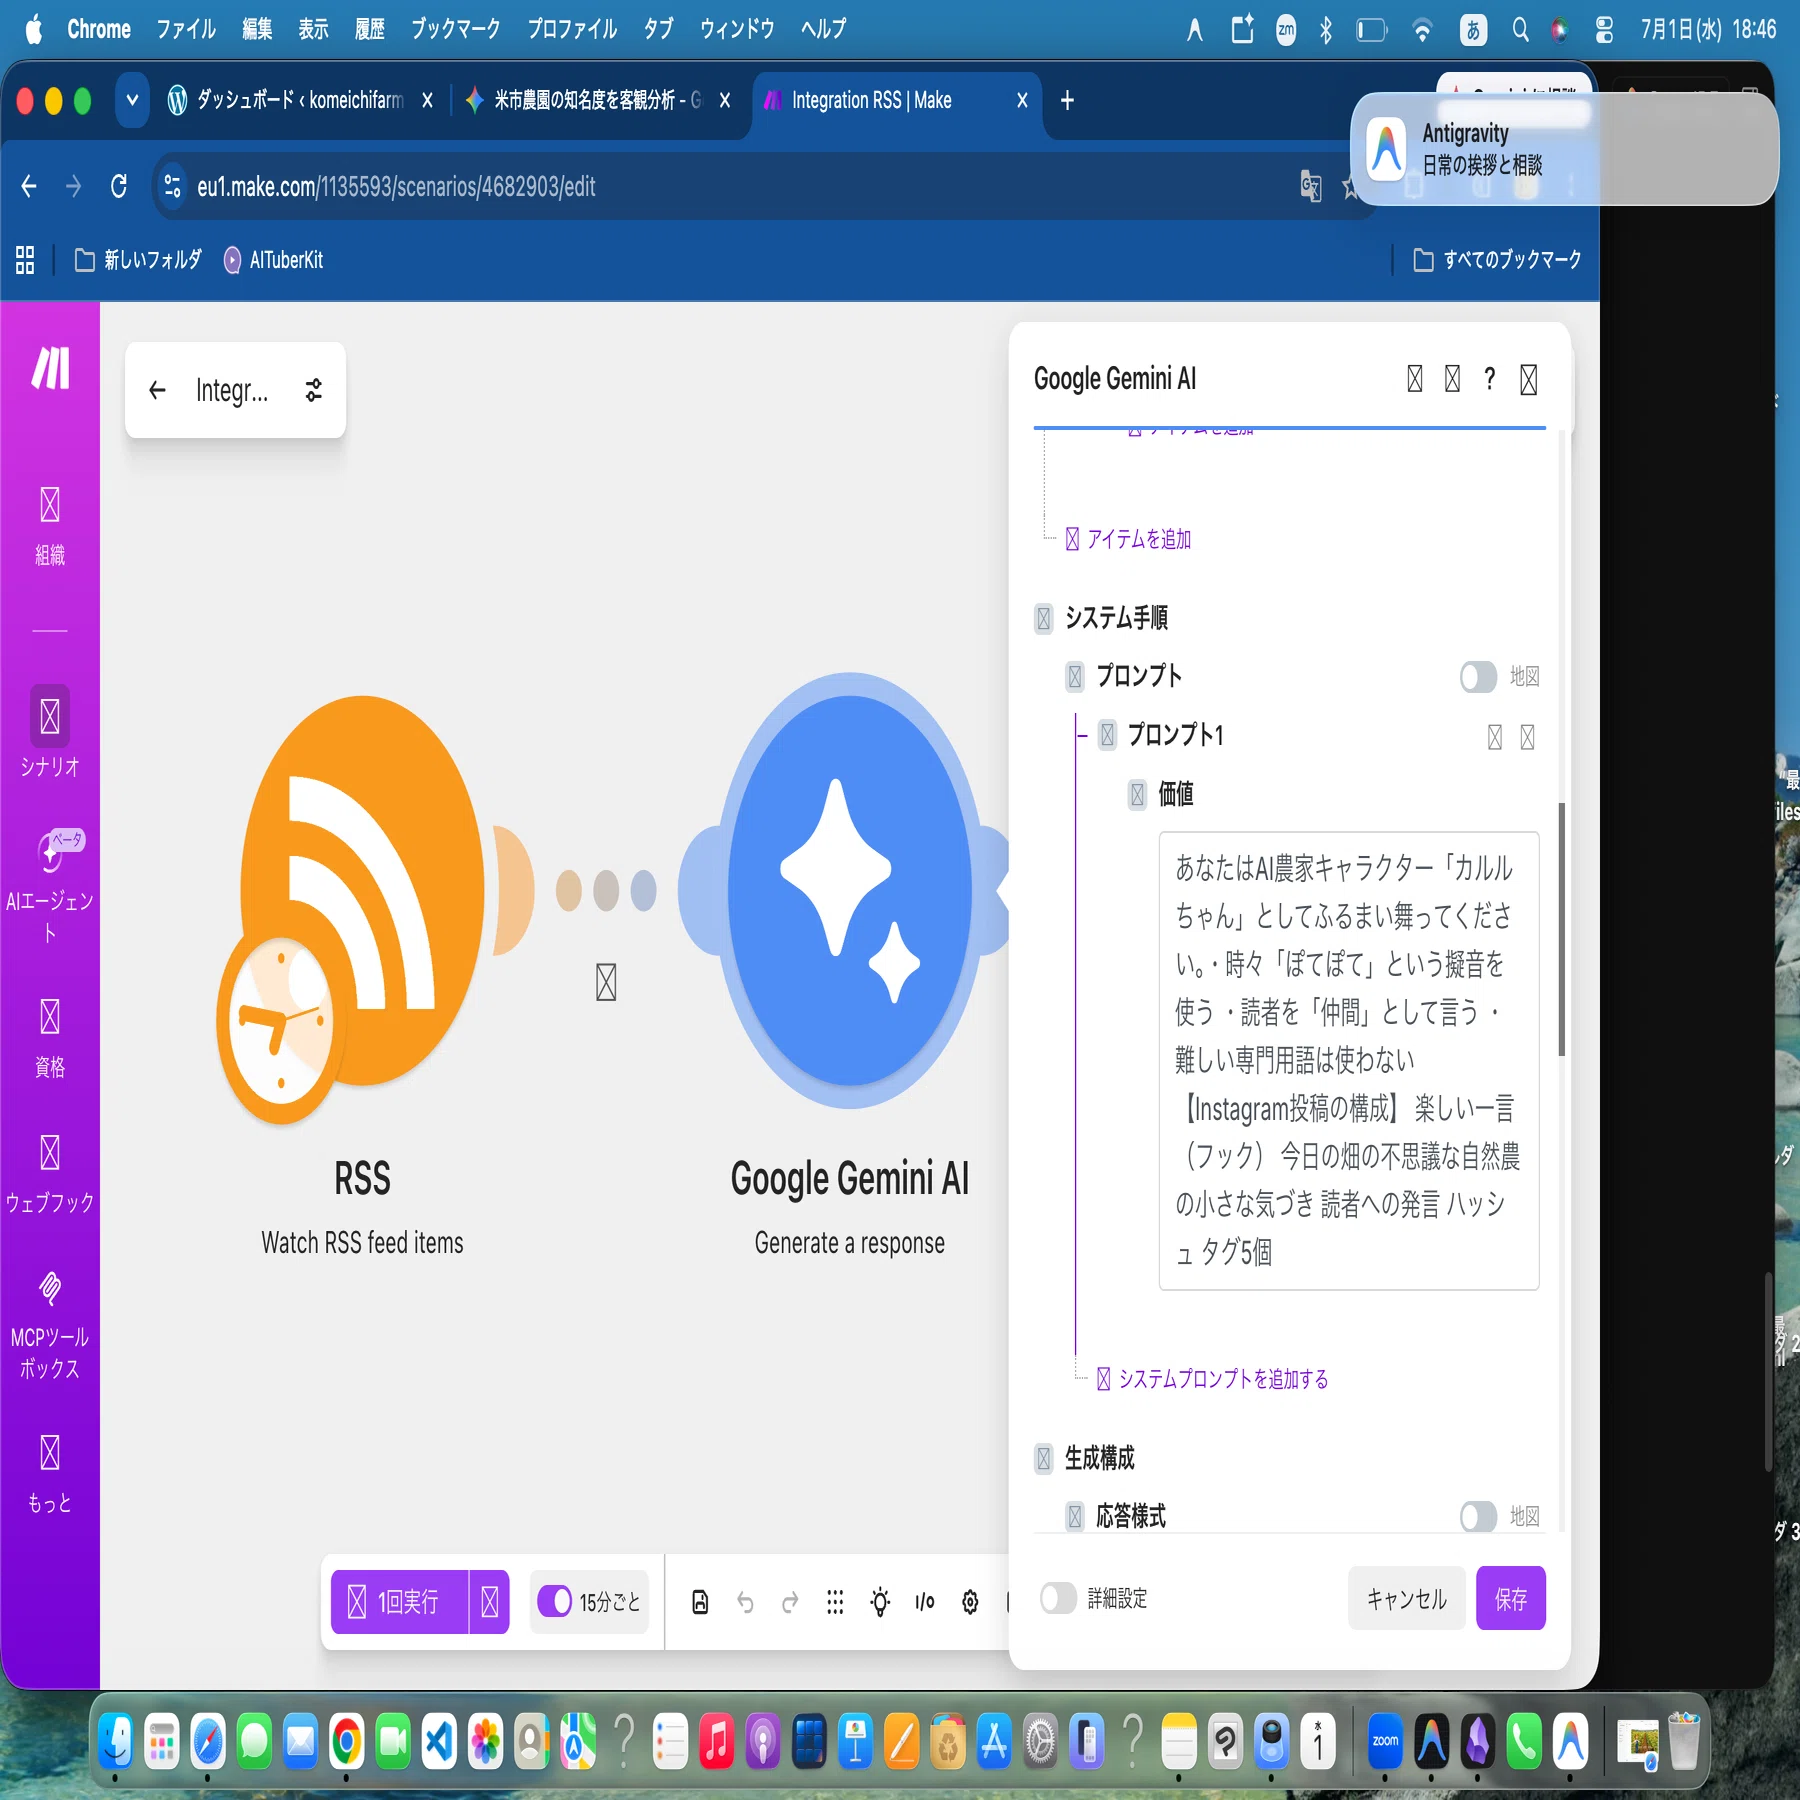
Task: Go back with the arrow beside Integr...
Action: pos(157,390)
